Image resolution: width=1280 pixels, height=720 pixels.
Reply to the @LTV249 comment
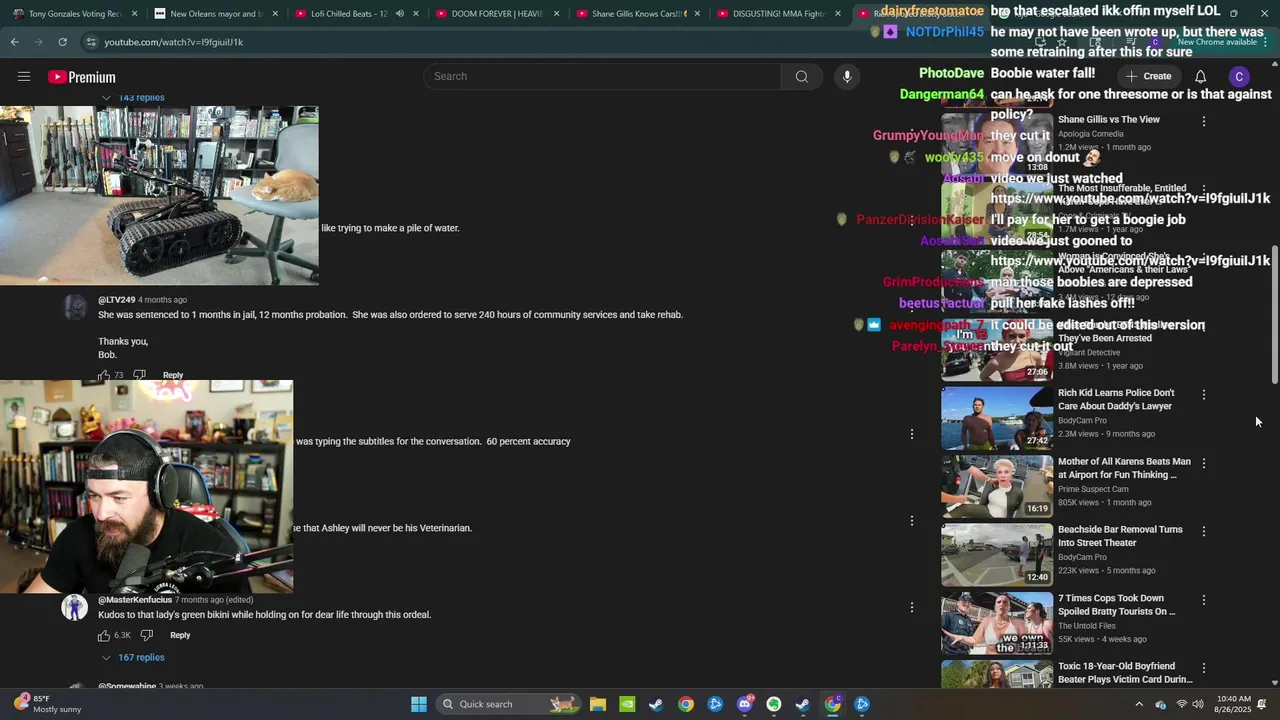173,375
